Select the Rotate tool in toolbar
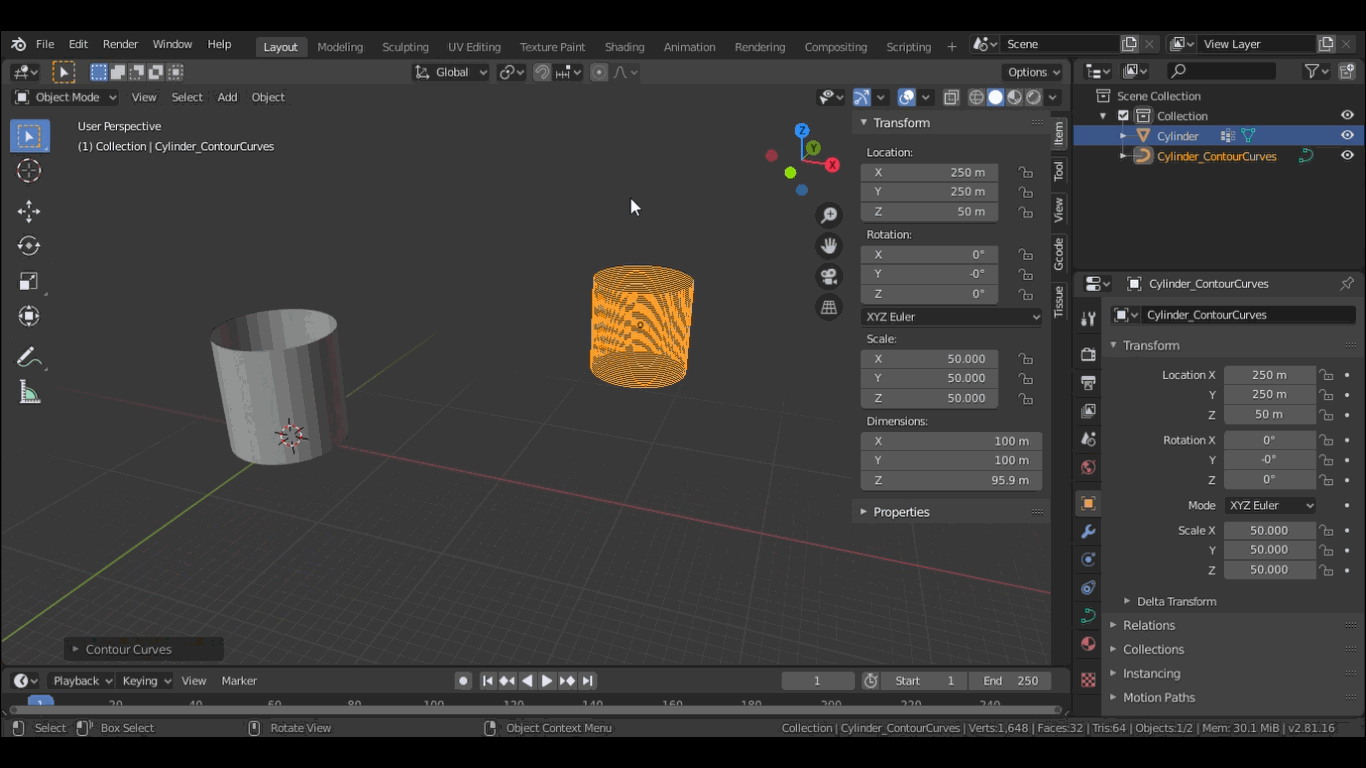The width and height of the screenshot is (1366, 768). tap(29, 246)
